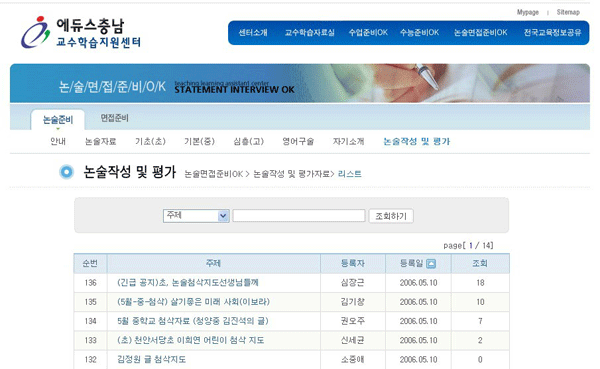
Task: Select the 심층(고) submenu item
Action: pyautogui.click(x=249, y=142)
